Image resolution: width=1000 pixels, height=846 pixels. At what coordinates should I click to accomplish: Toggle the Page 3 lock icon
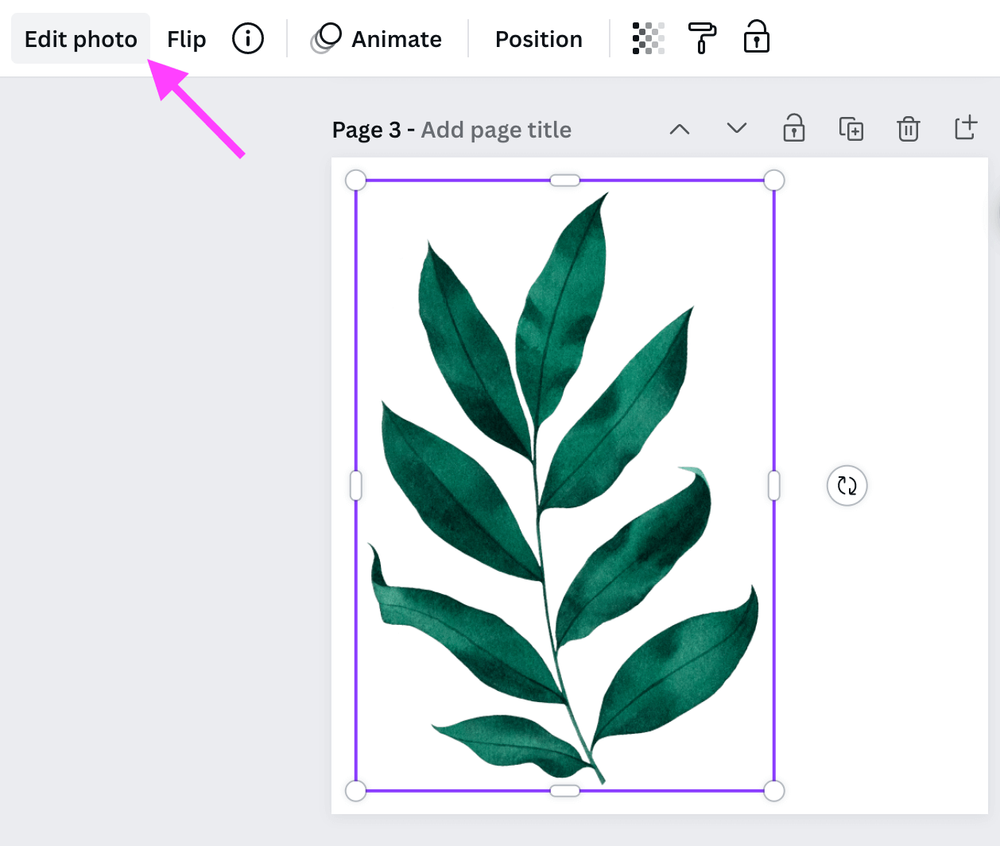point(793,129)
